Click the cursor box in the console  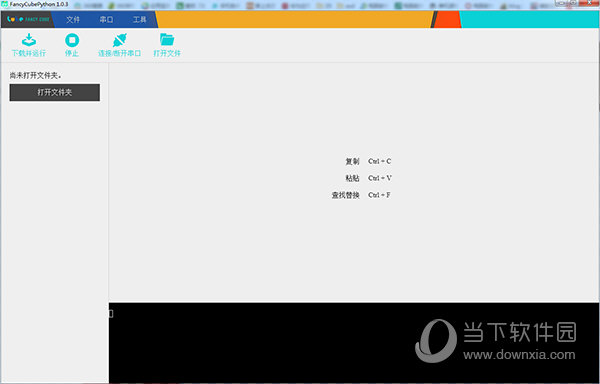pos(111,314)
